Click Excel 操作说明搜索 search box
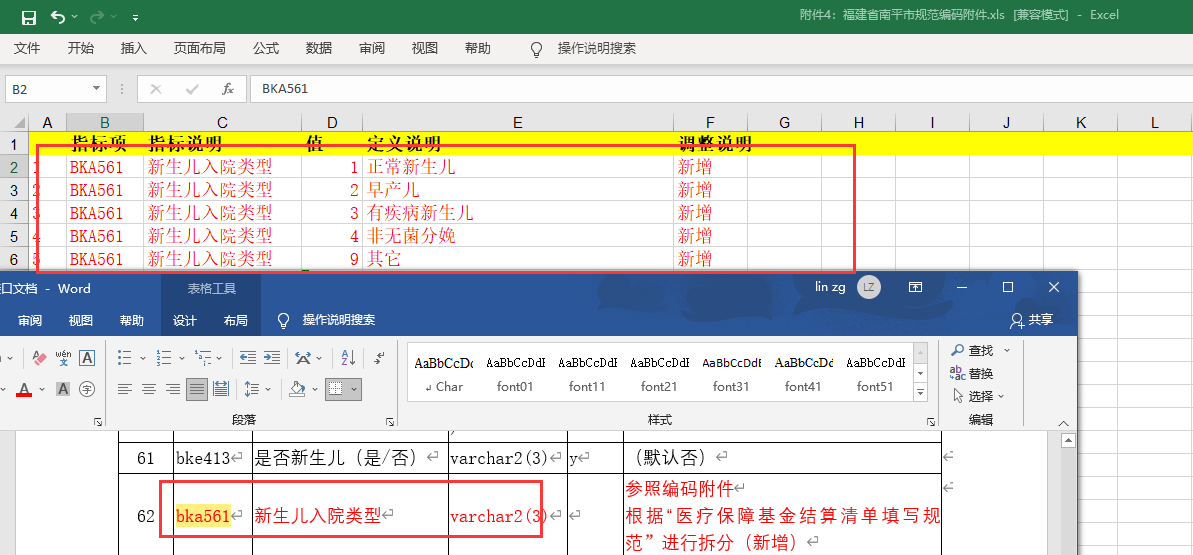The width and height of the screenshot is (1193, 555). pyautogui.click(x=596, y=48)
